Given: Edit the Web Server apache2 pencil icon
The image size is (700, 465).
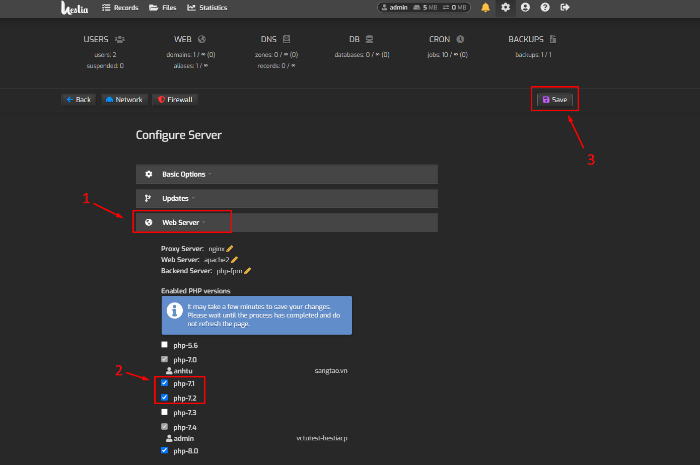Looking at the screenshot, I should tap(234, 260).
